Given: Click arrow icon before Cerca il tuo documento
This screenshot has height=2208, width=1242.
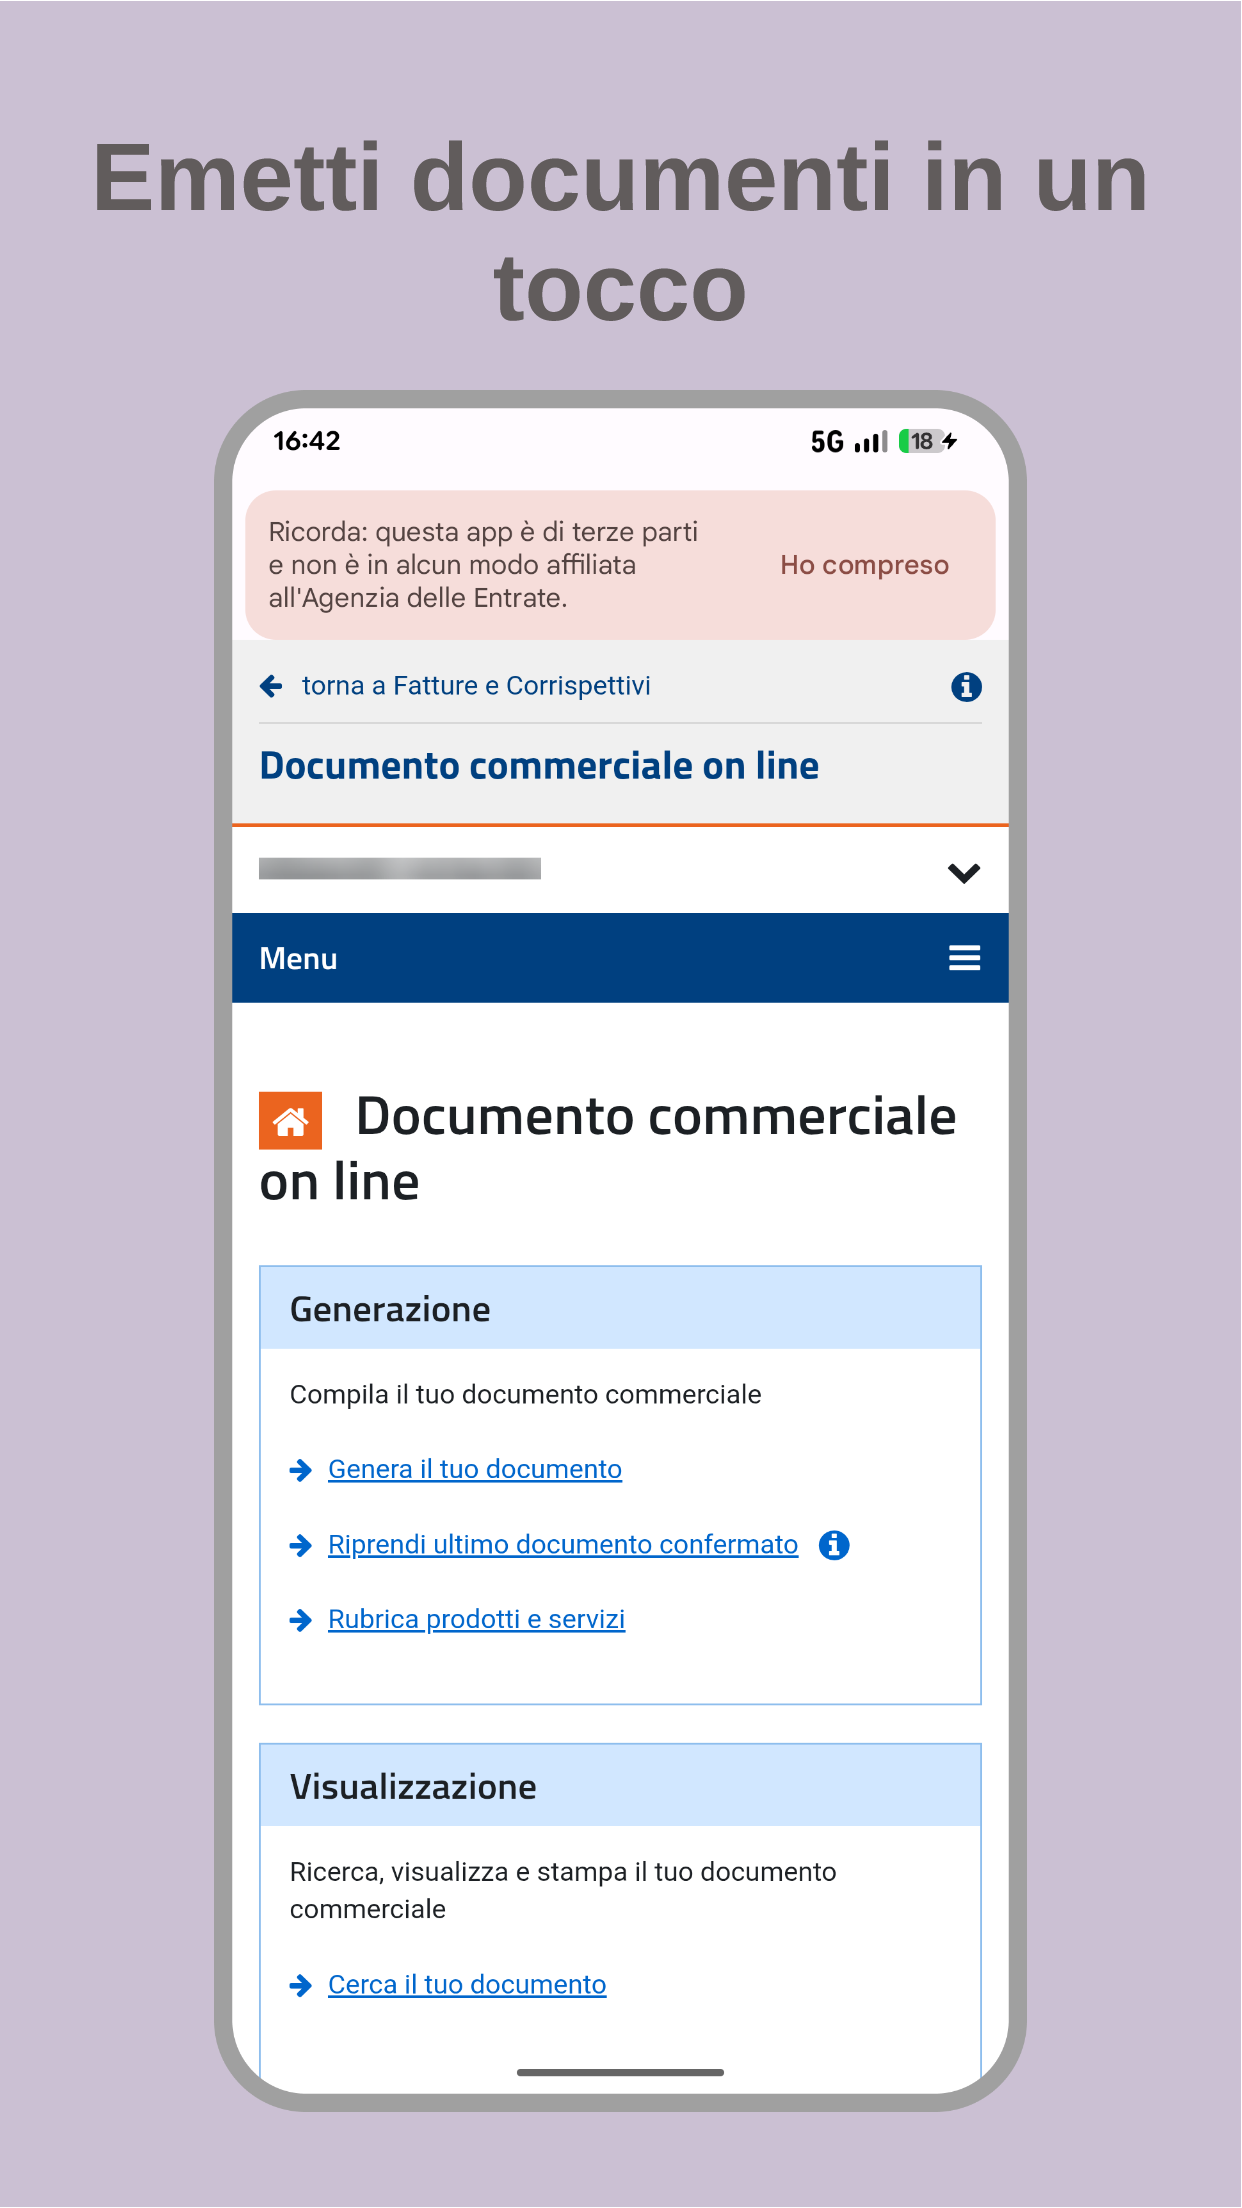Looking at the screenshot, I should 300,1985.
